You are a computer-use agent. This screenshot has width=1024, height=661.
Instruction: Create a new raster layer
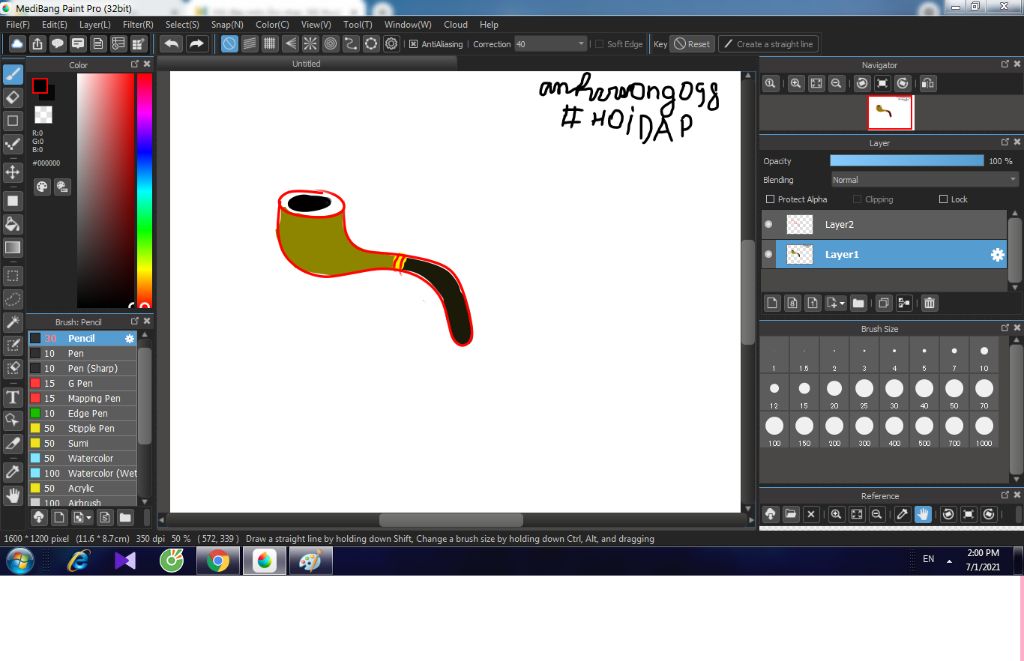773,303
